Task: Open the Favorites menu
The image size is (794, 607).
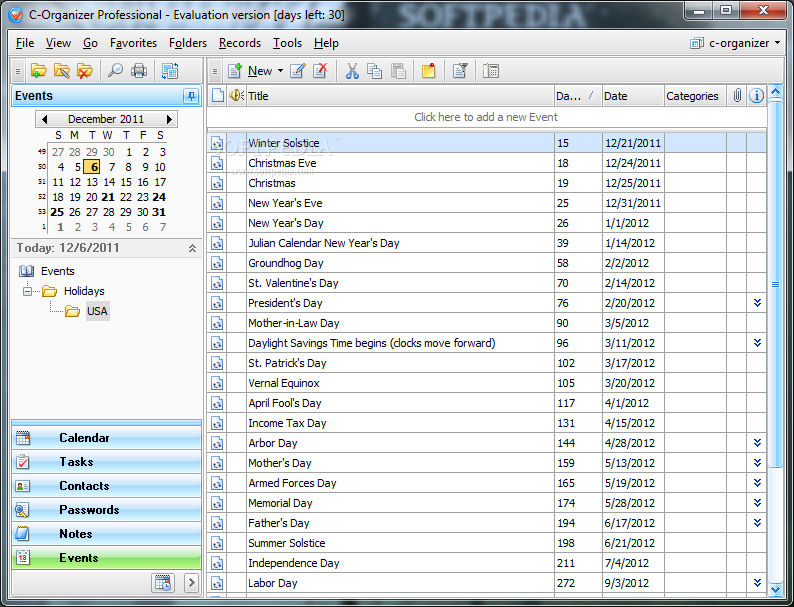Action: tap(133, 43)
